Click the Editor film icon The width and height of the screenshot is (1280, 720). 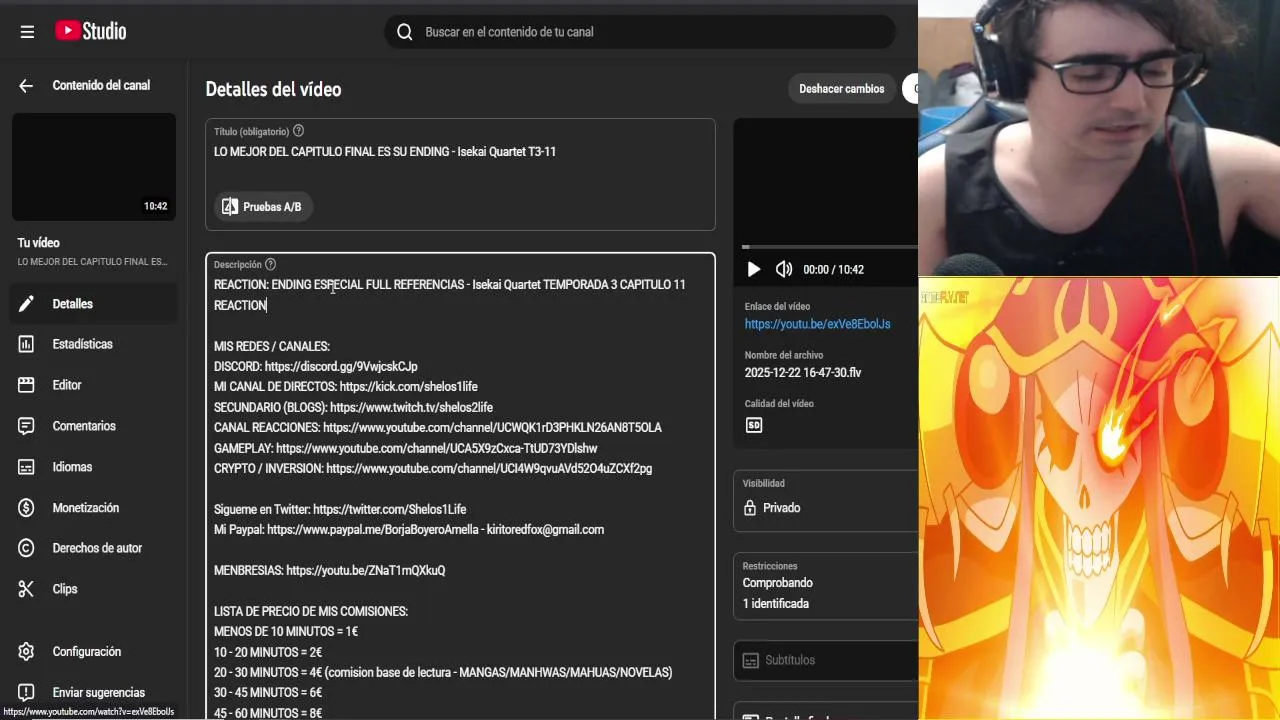click(x=27, y=385)
